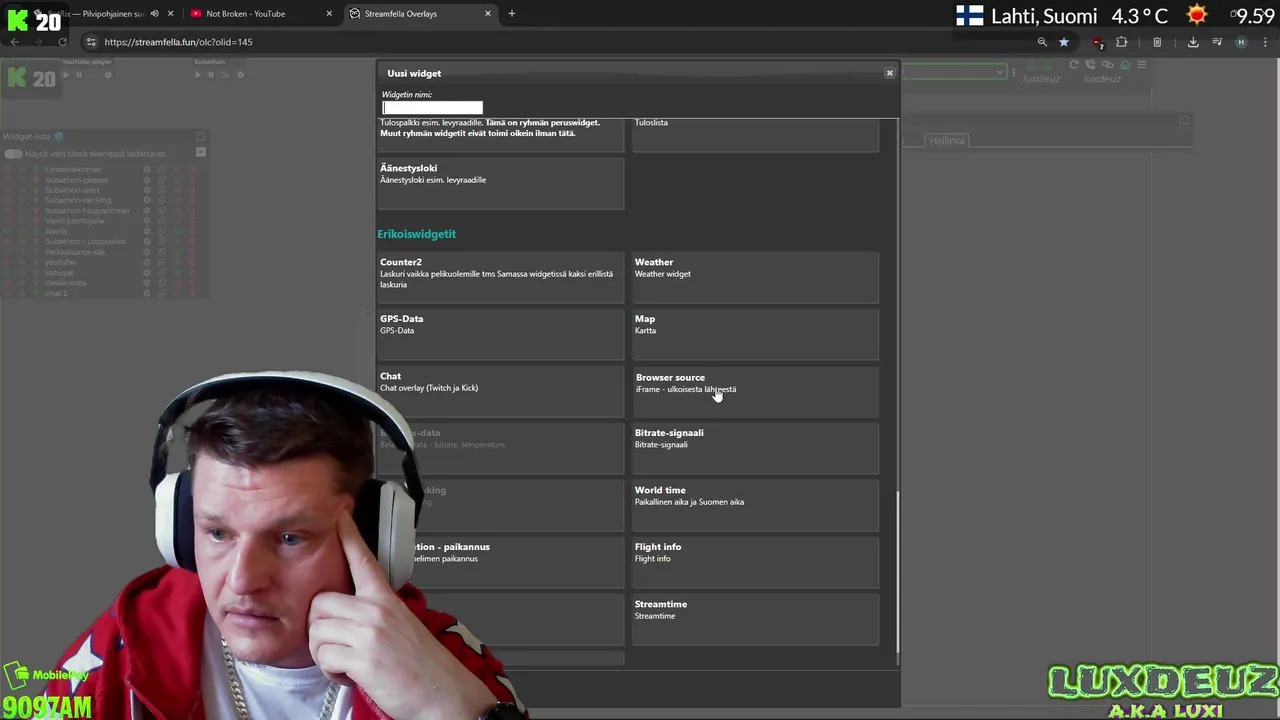Open the browser extensions puzzle icon
The image size is (1280, 720).
point(1121,42)
